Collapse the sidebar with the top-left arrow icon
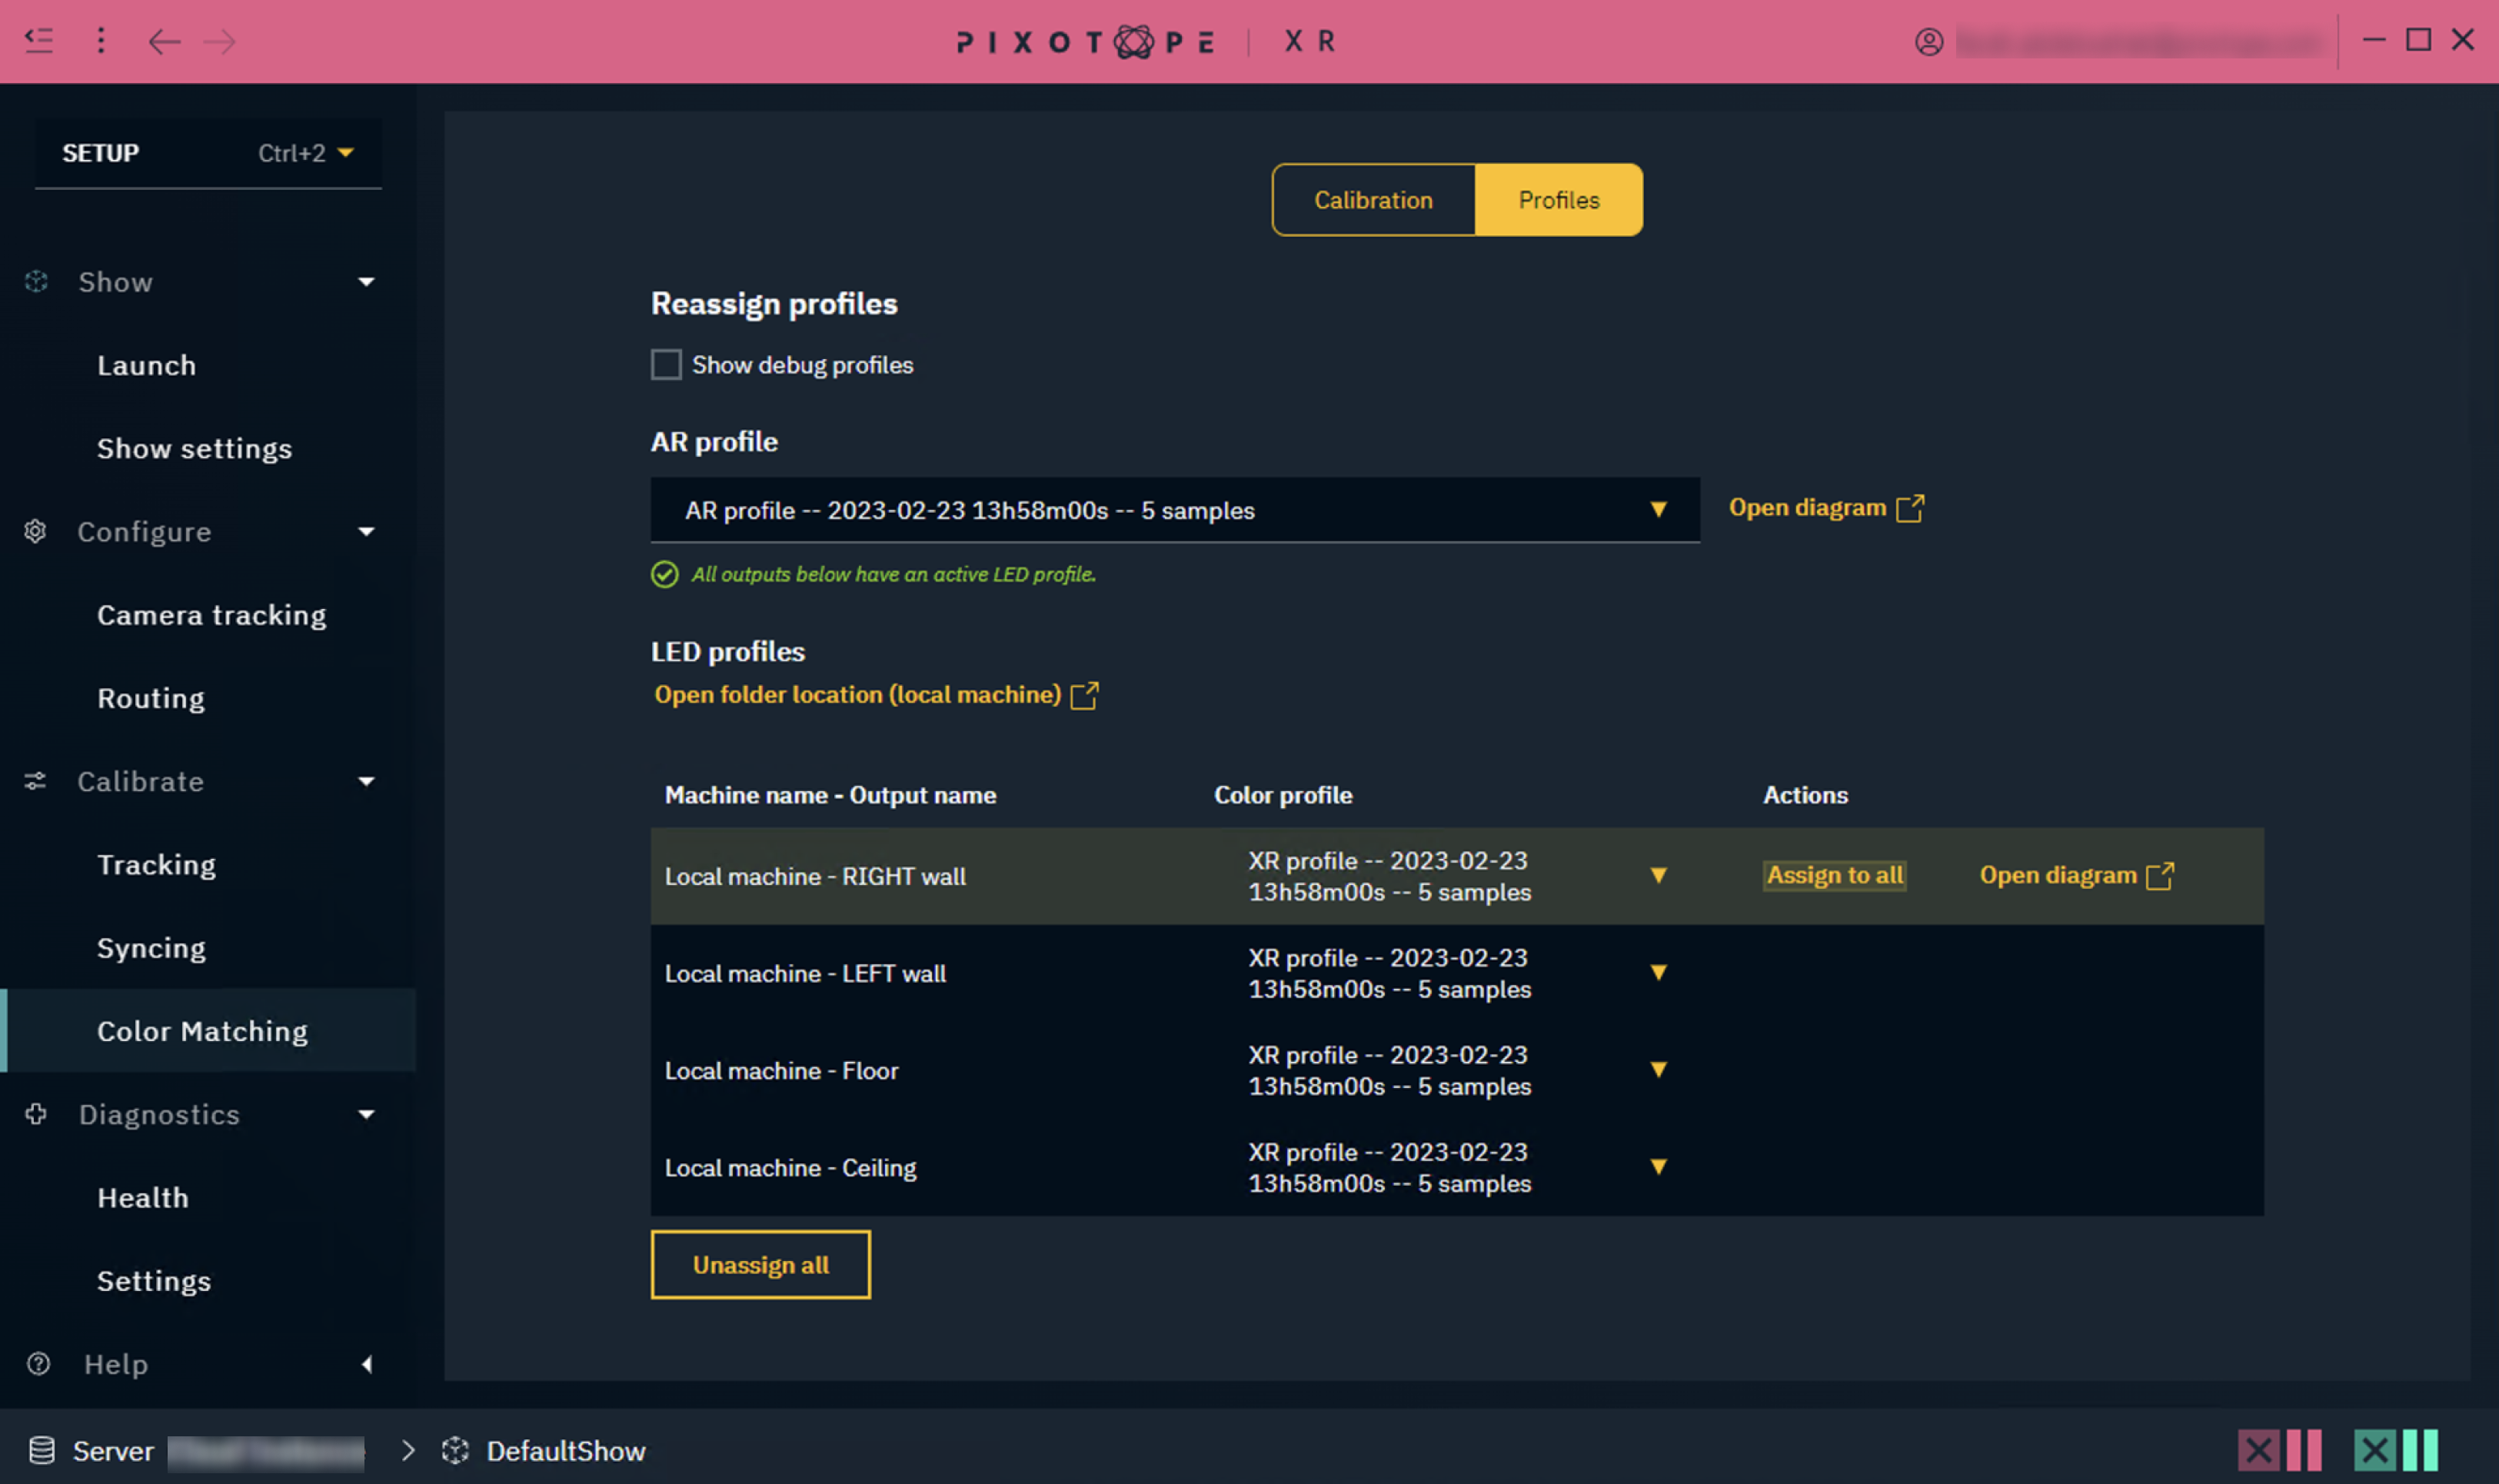The width and height of the screenshot is (2499, 1484). [39, 40]
